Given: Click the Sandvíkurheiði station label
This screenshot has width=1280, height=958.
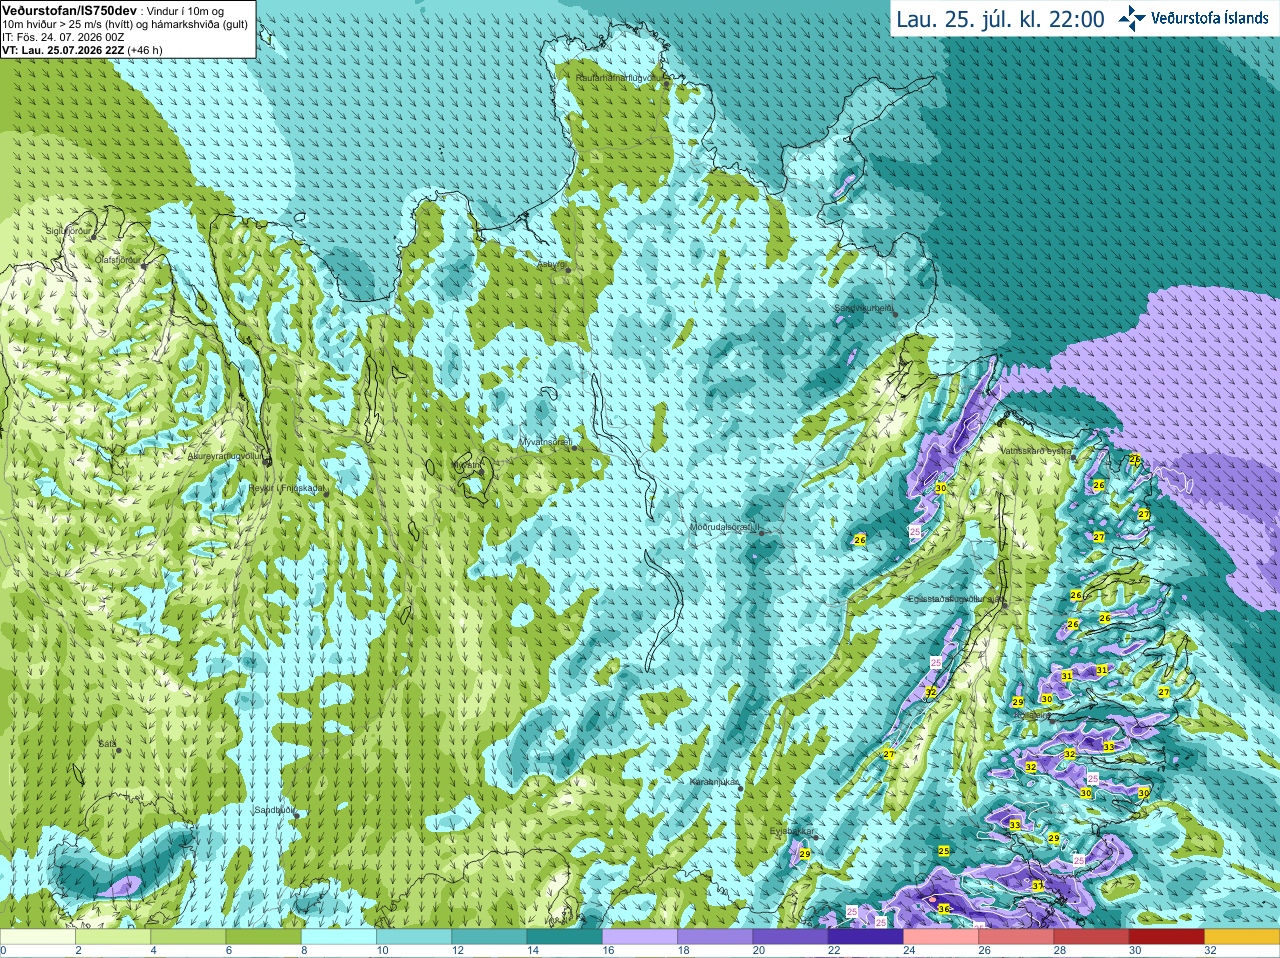Looking at the screenshot, I should pos(864,309).
